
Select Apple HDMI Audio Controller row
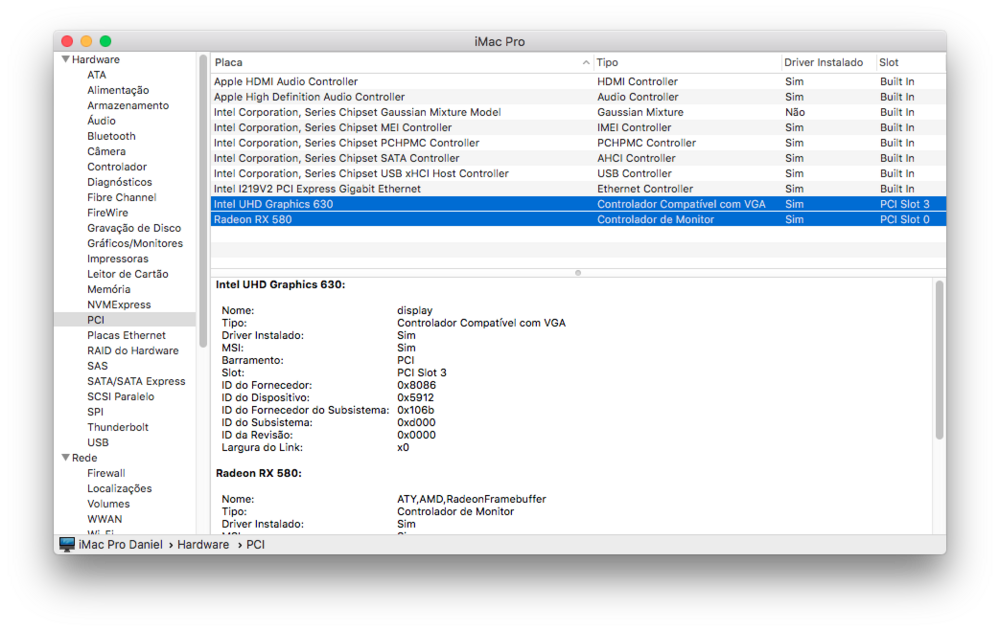point(285,82)
